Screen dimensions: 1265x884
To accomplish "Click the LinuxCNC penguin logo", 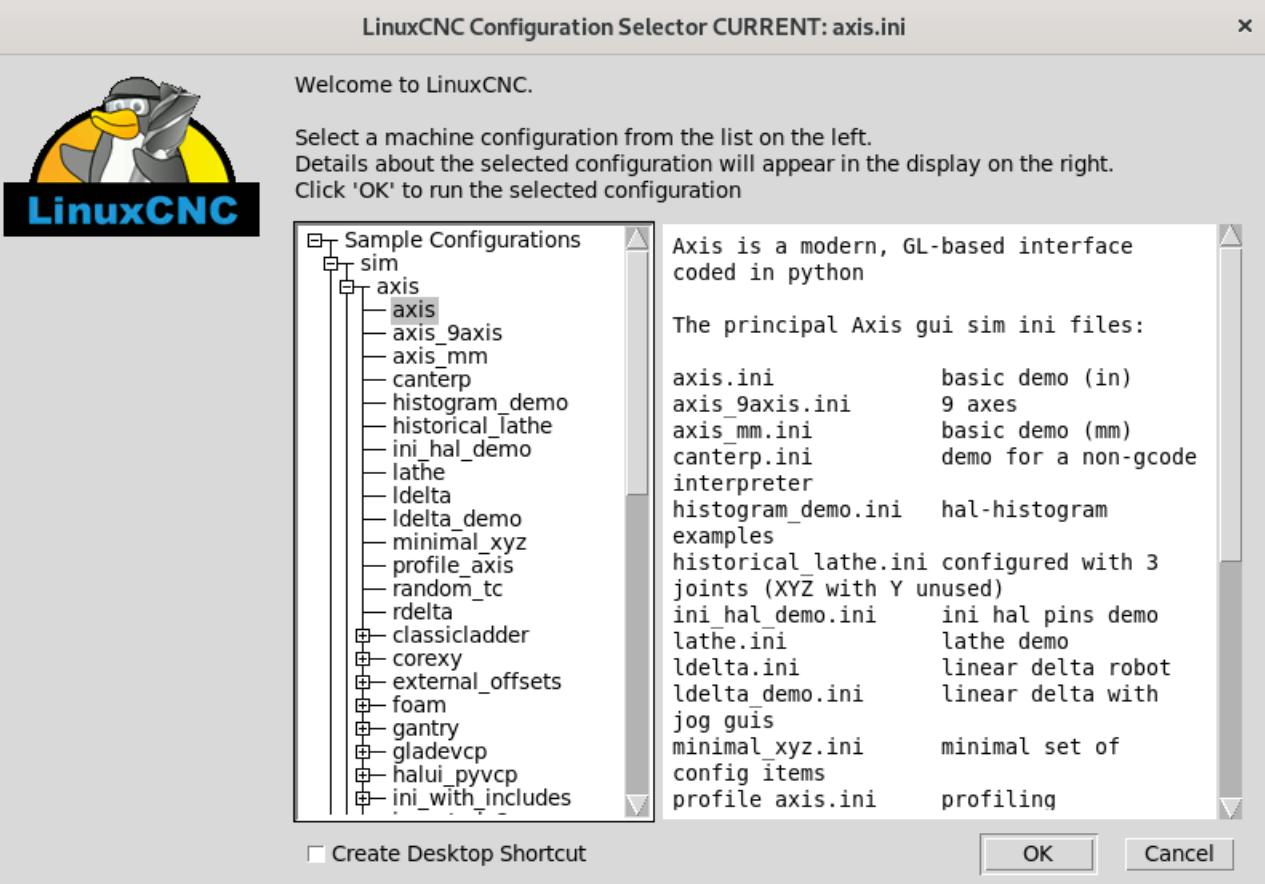I will 132,155.
